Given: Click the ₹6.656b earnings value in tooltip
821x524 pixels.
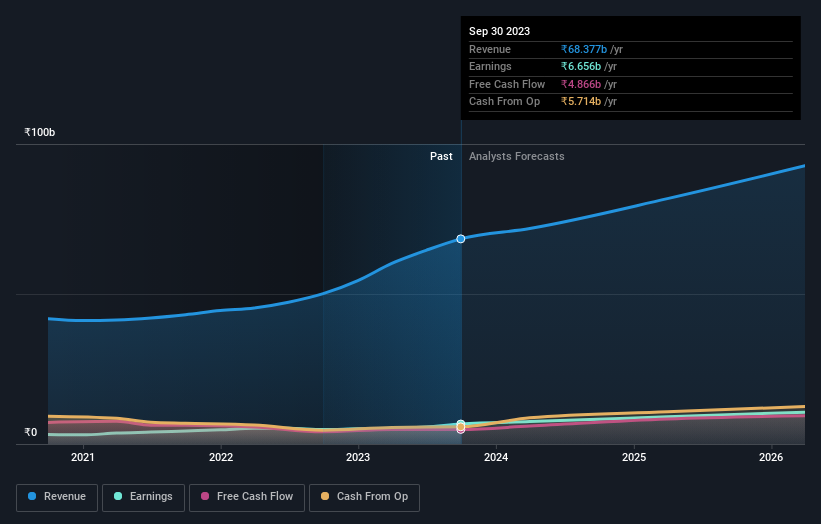Looking at the screenshot, I should 581,66.
